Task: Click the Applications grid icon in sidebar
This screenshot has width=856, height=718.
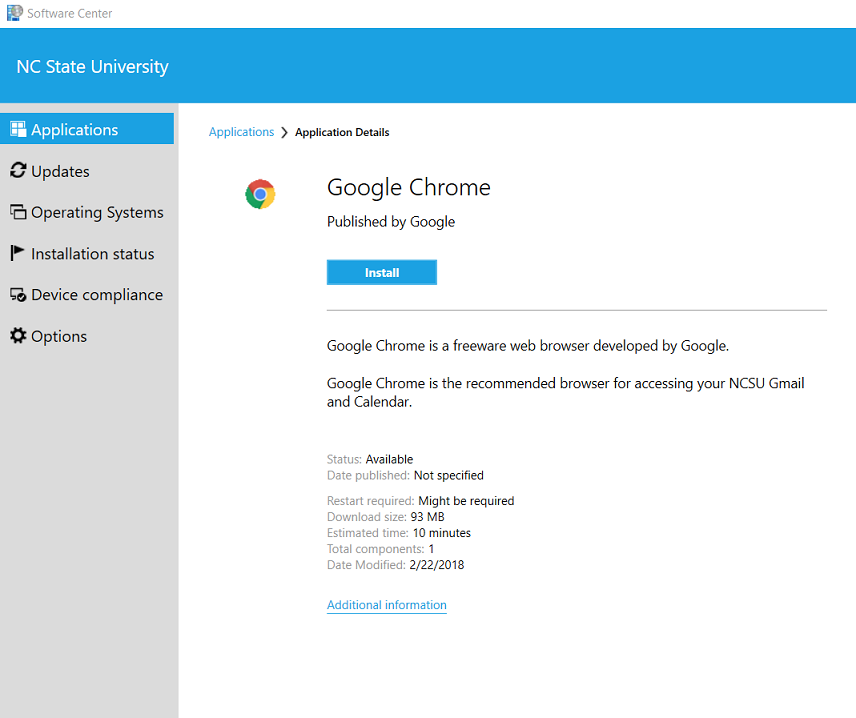Action: (18, 129)
